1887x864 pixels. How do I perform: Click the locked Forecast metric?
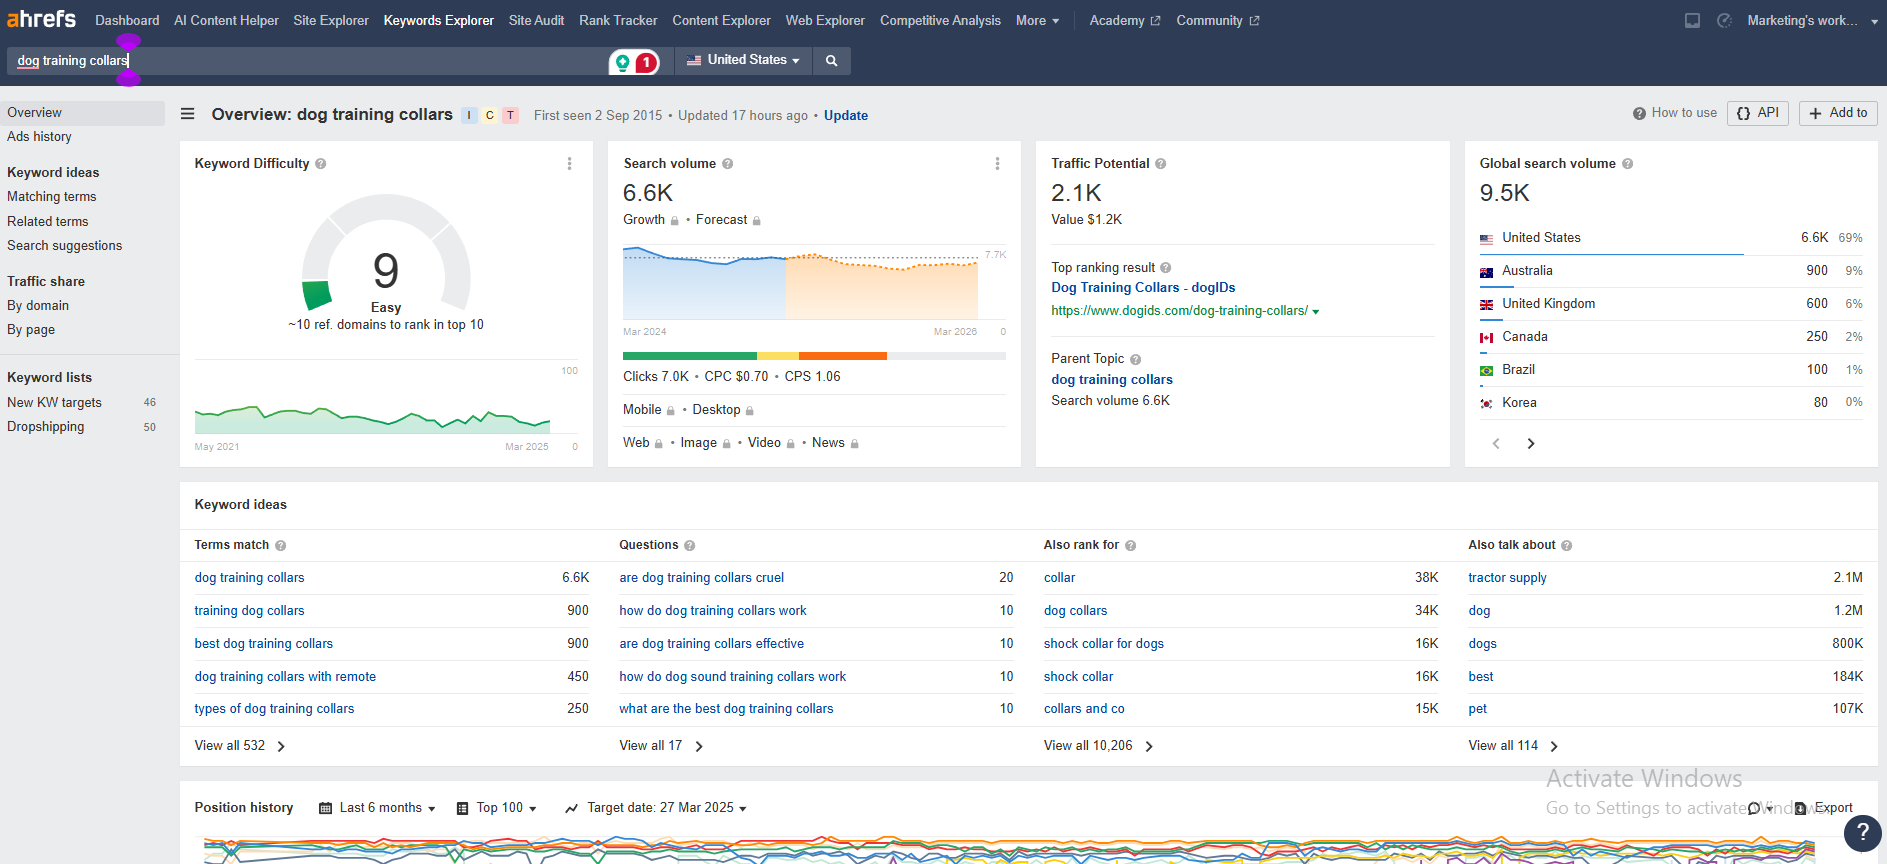coord(728,220)
